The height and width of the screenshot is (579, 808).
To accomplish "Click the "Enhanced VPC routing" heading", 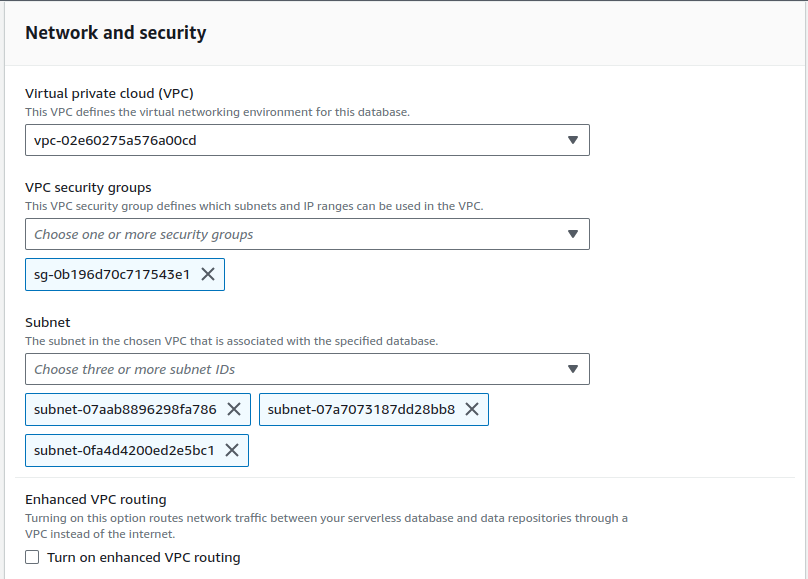I will pos(96,499).
